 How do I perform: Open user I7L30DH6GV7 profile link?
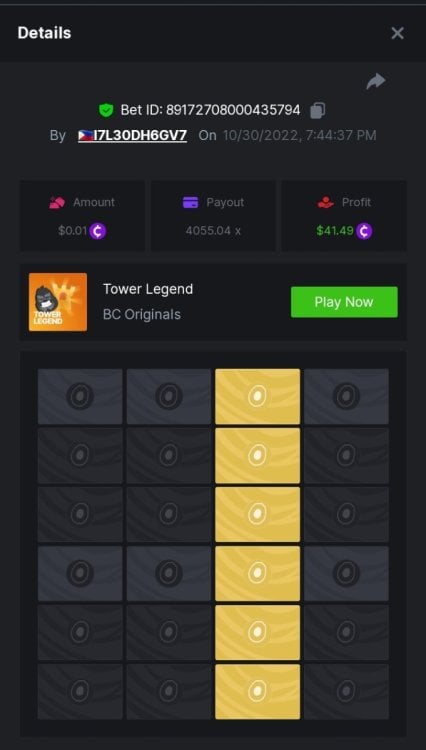click(132, 135)
